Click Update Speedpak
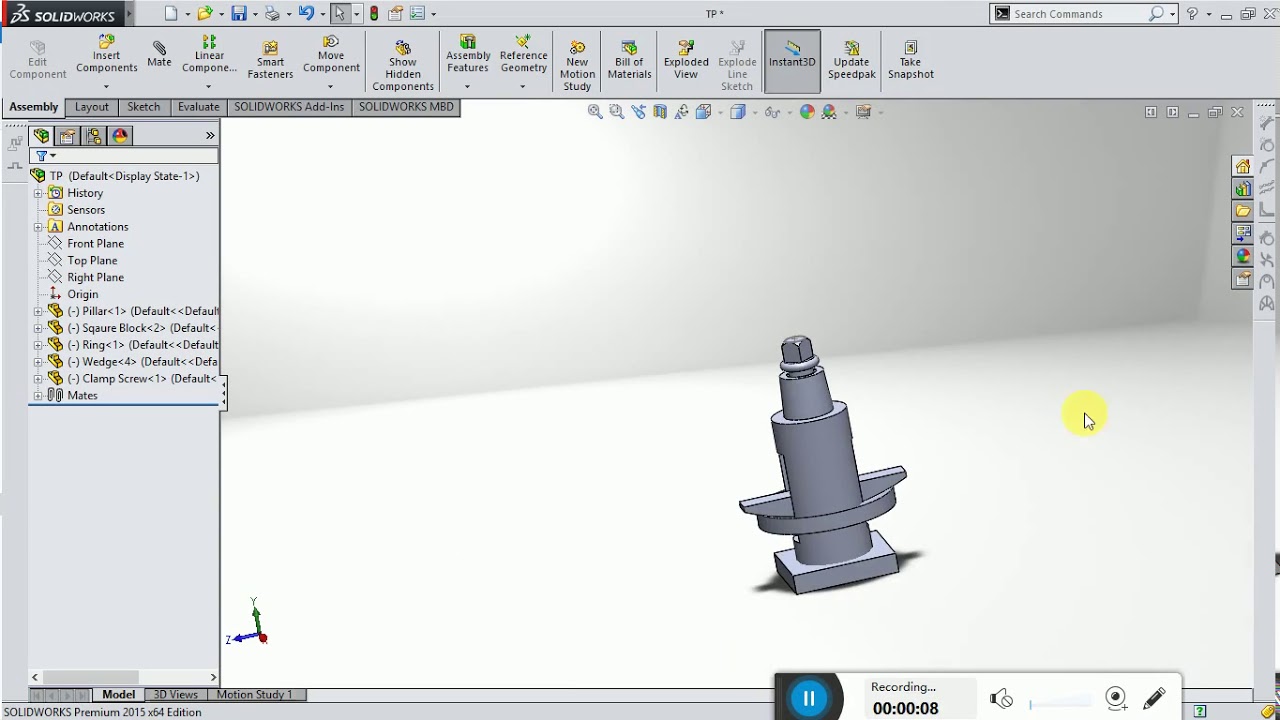This screenshot has width=1280, height=720. pos(851,60)
